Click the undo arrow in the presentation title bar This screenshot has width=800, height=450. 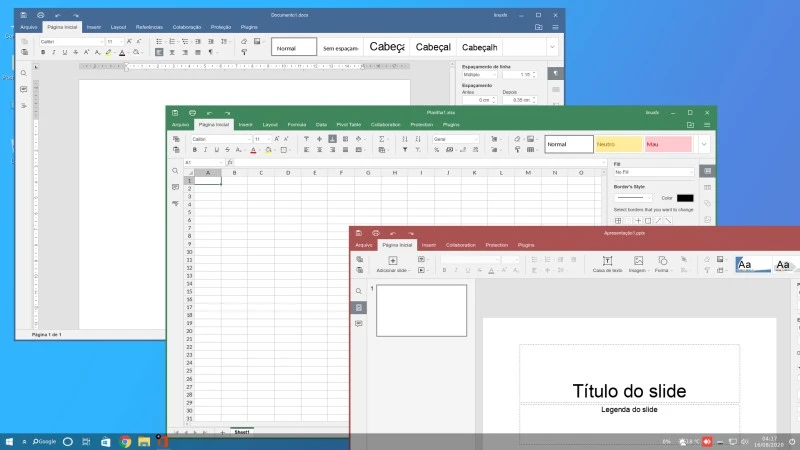pyautogui.click(x=393, y=233)
